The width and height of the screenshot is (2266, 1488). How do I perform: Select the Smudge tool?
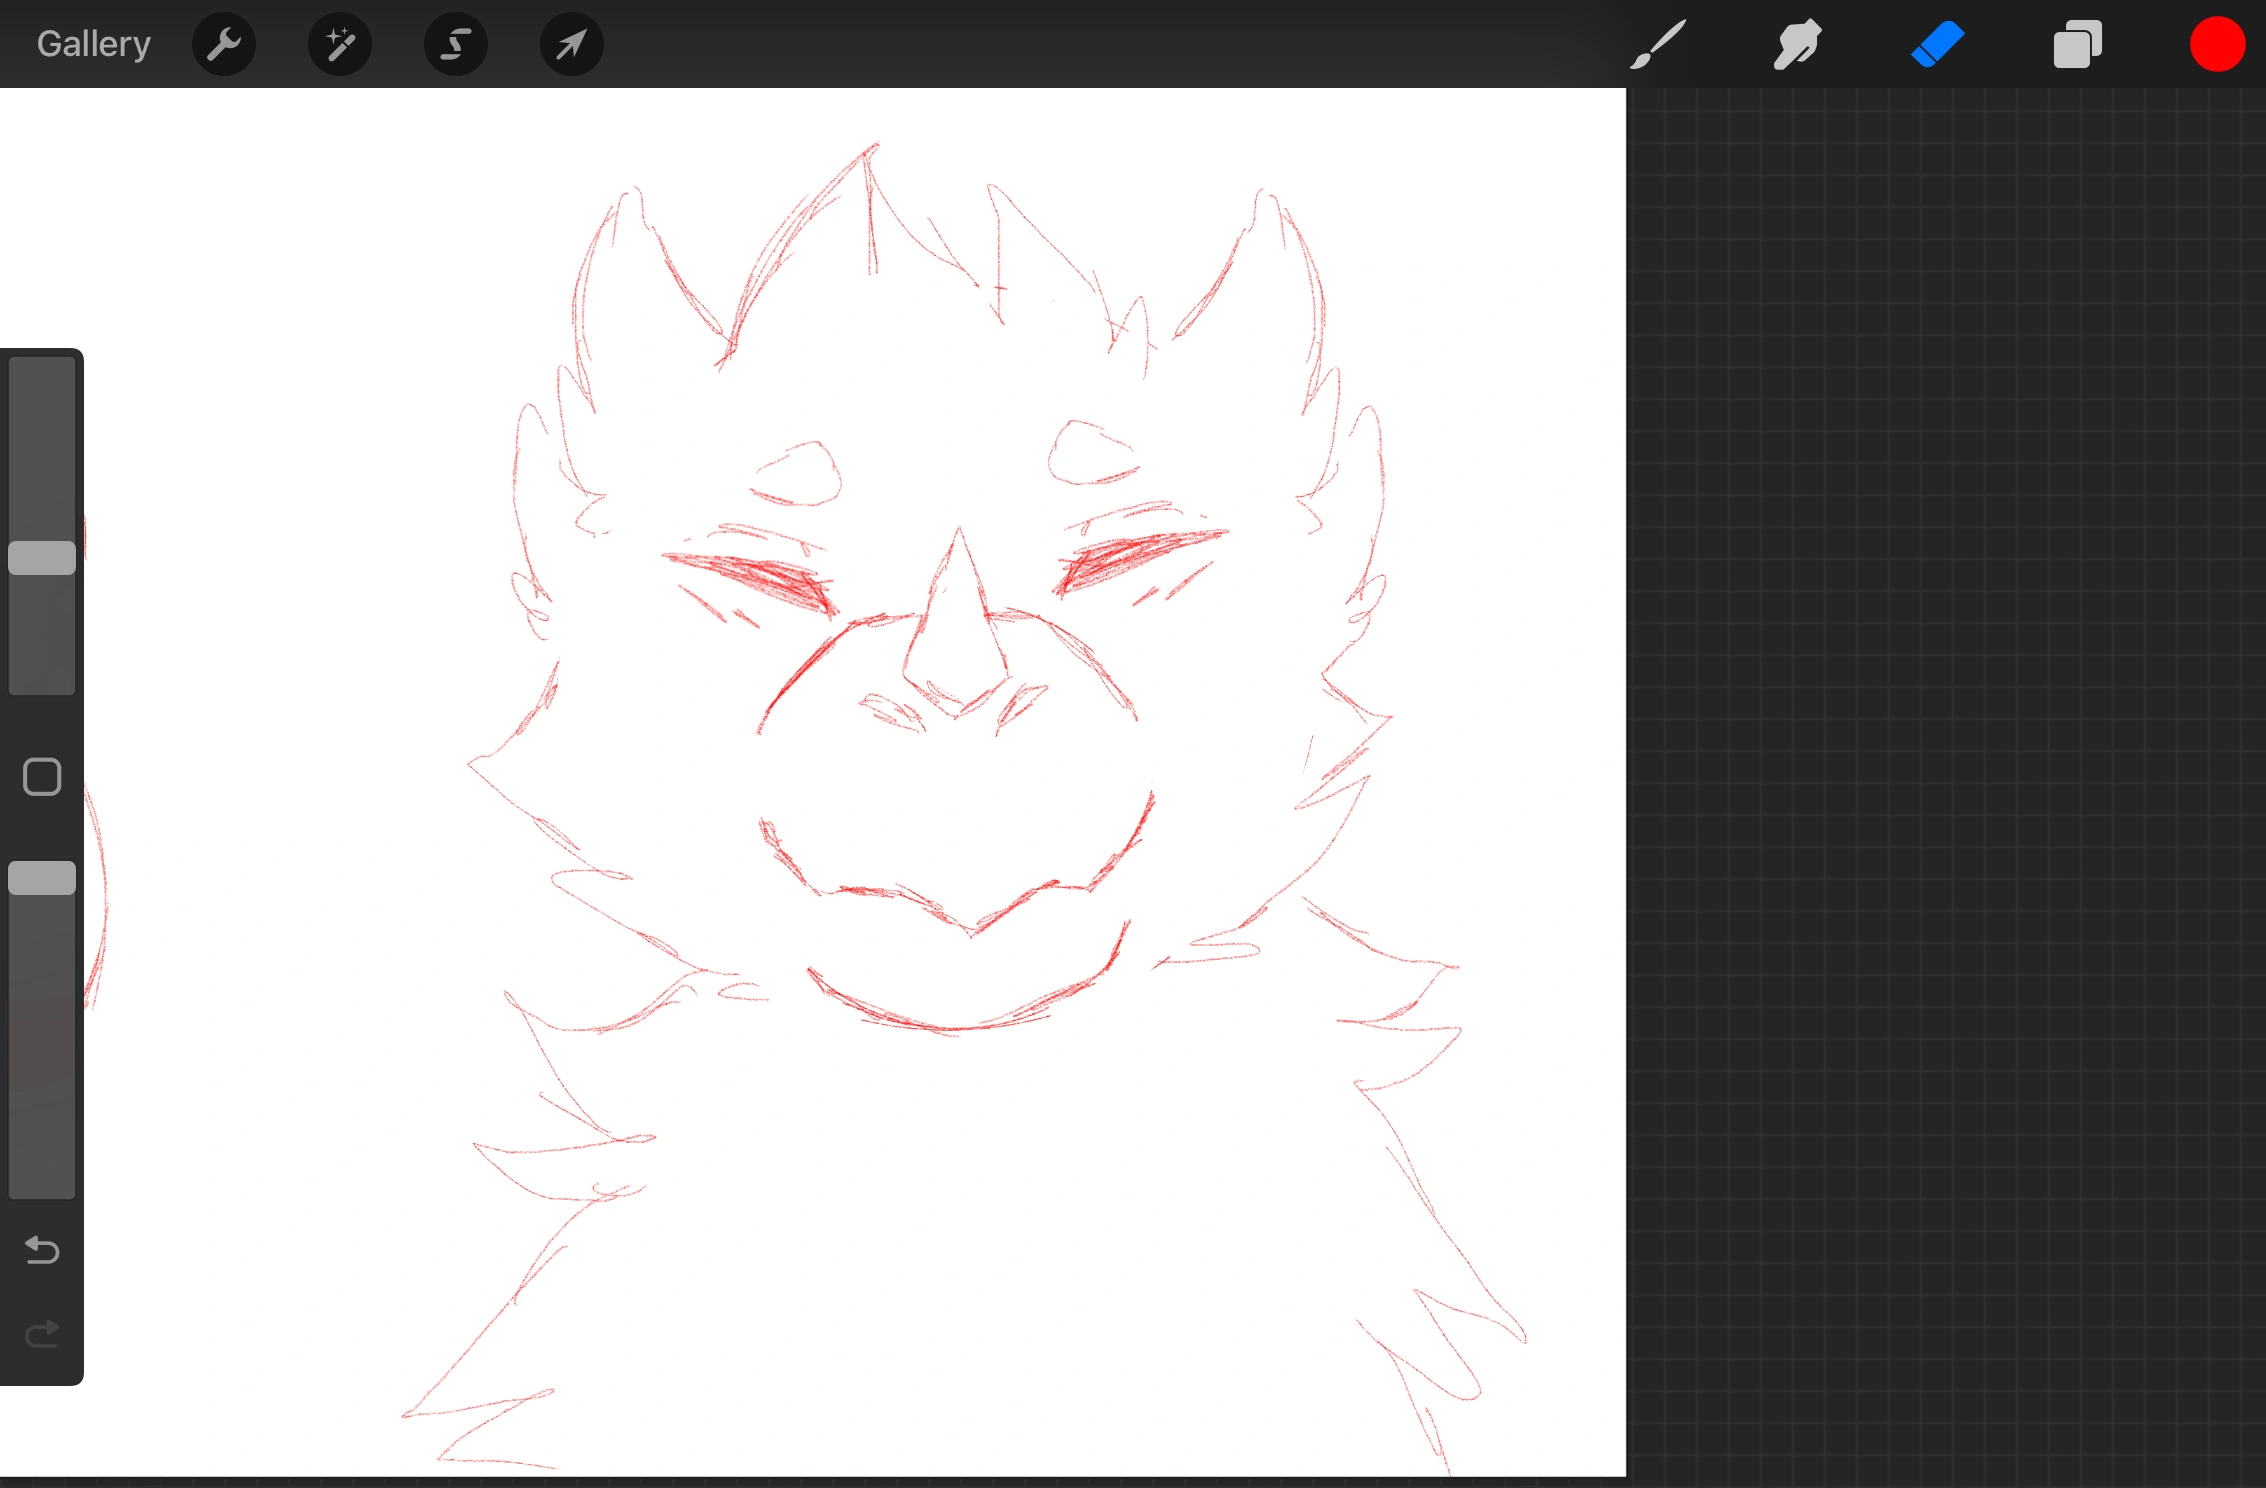pyautogui.click(x=1797, y=44)
